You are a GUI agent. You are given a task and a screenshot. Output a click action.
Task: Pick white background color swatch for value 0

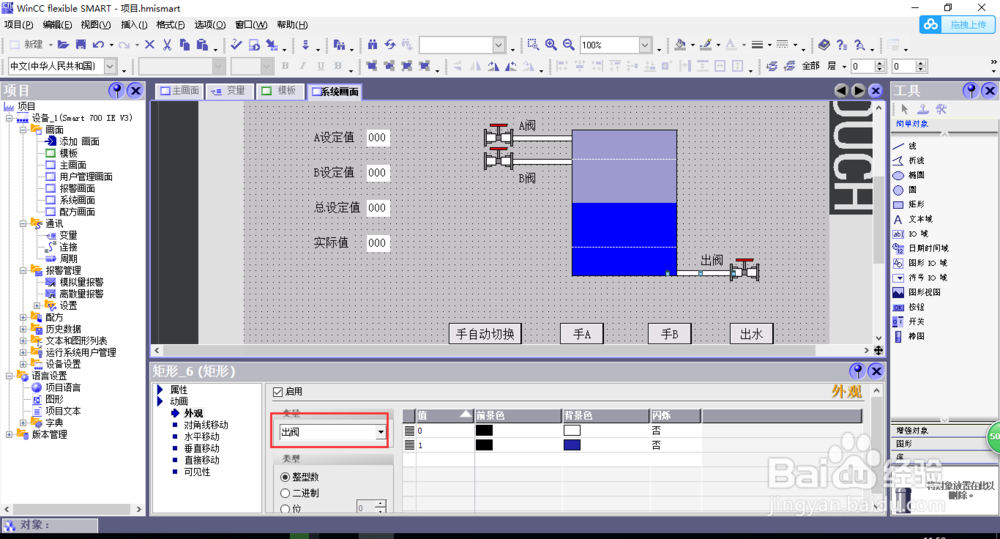(x=572, y=431)
